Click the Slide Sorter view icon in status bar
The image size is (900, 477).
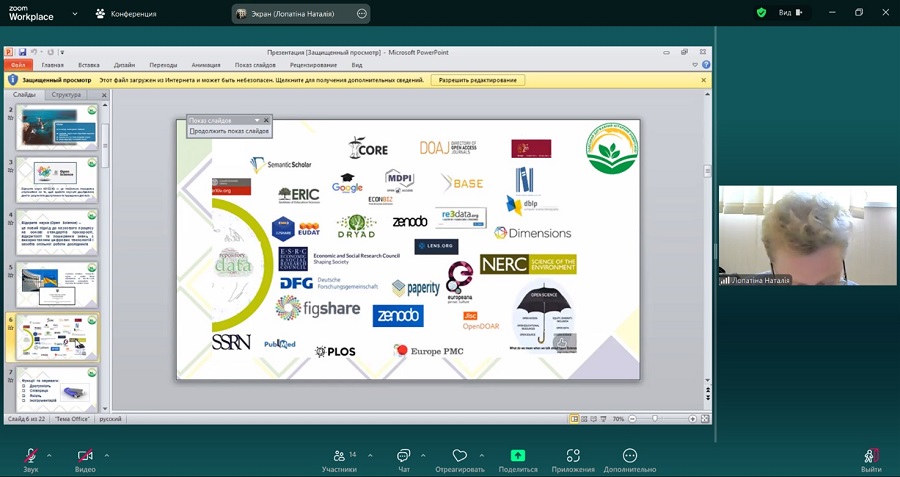coord(584,419)
